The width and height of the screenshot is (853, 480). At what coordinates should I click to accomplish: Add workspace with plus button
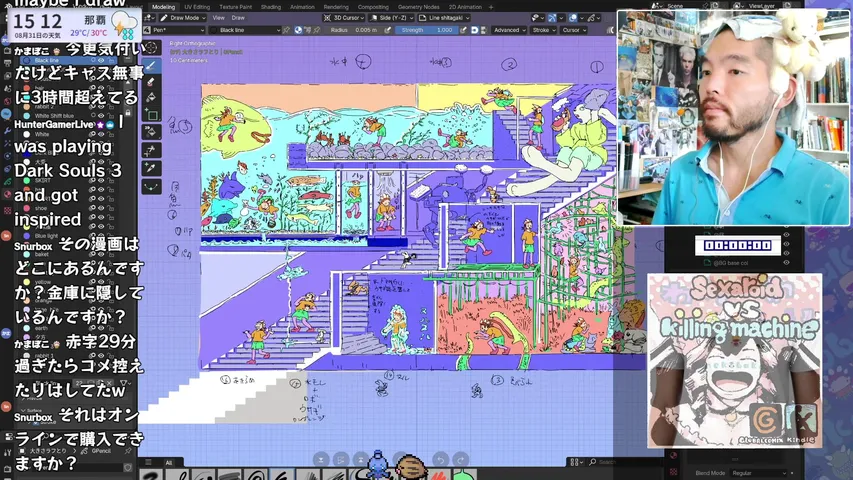(491, 7)
